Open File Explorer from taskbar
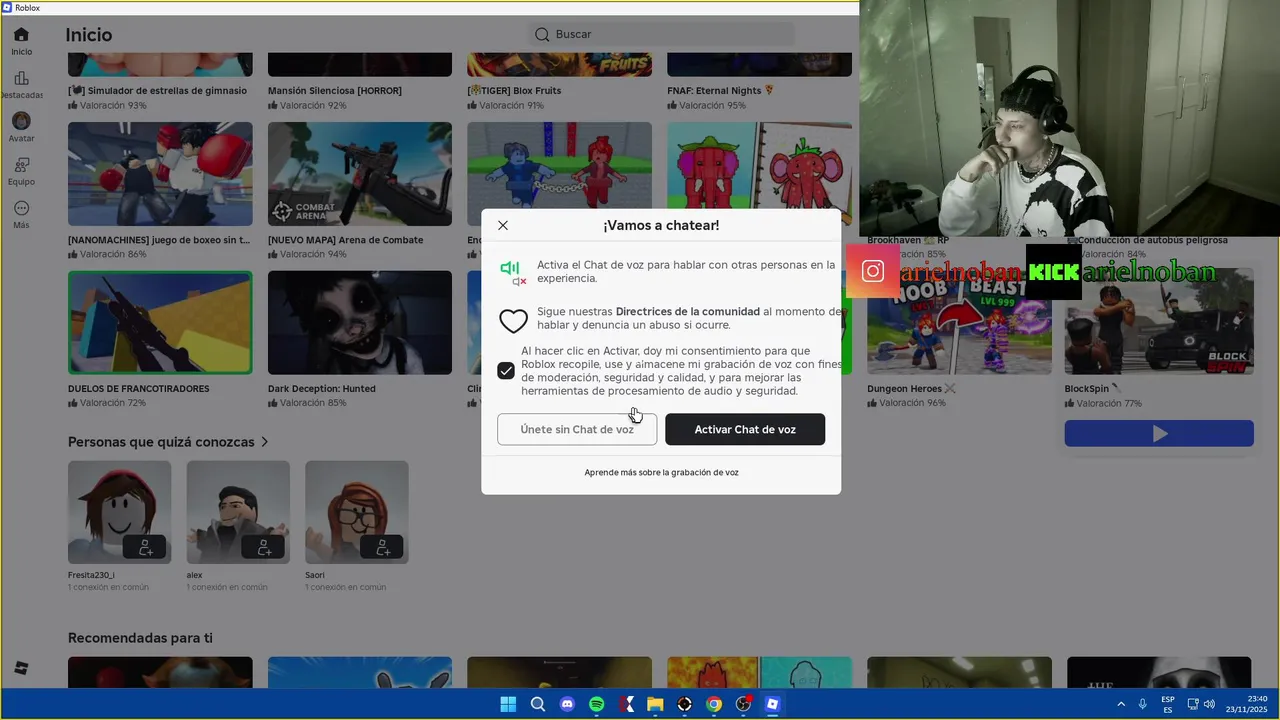 [655, 704]
